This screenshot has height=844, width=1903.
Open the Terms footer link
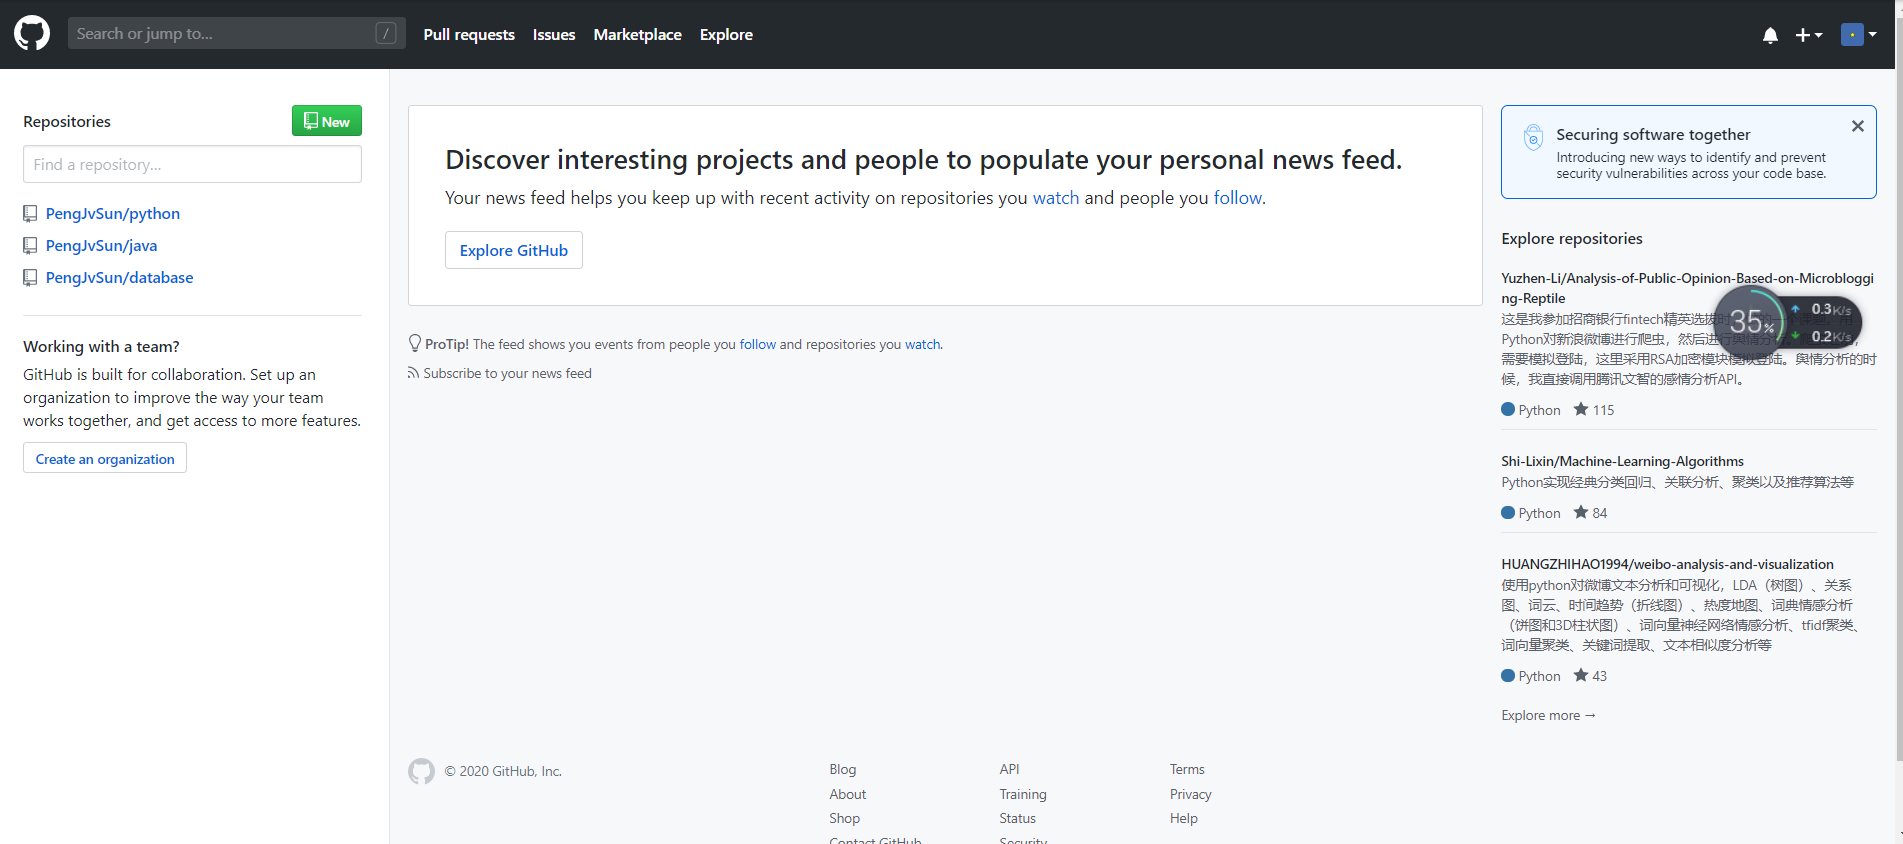(1187, 770)
